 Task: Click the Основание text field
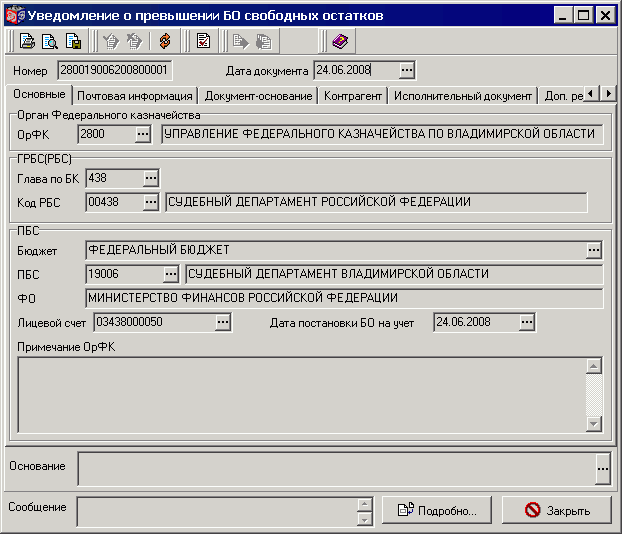[x=337, y=469]
